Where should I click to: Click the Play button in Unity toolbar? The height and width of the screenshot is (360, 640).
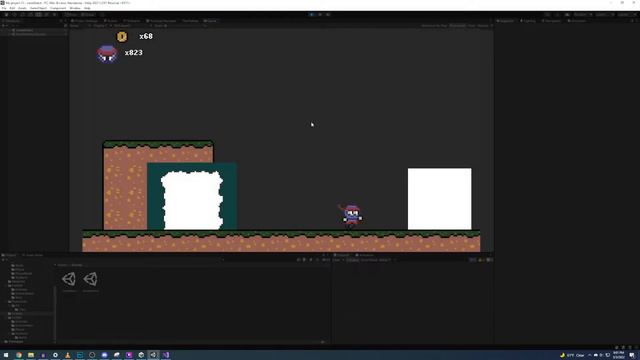(311, 14)
